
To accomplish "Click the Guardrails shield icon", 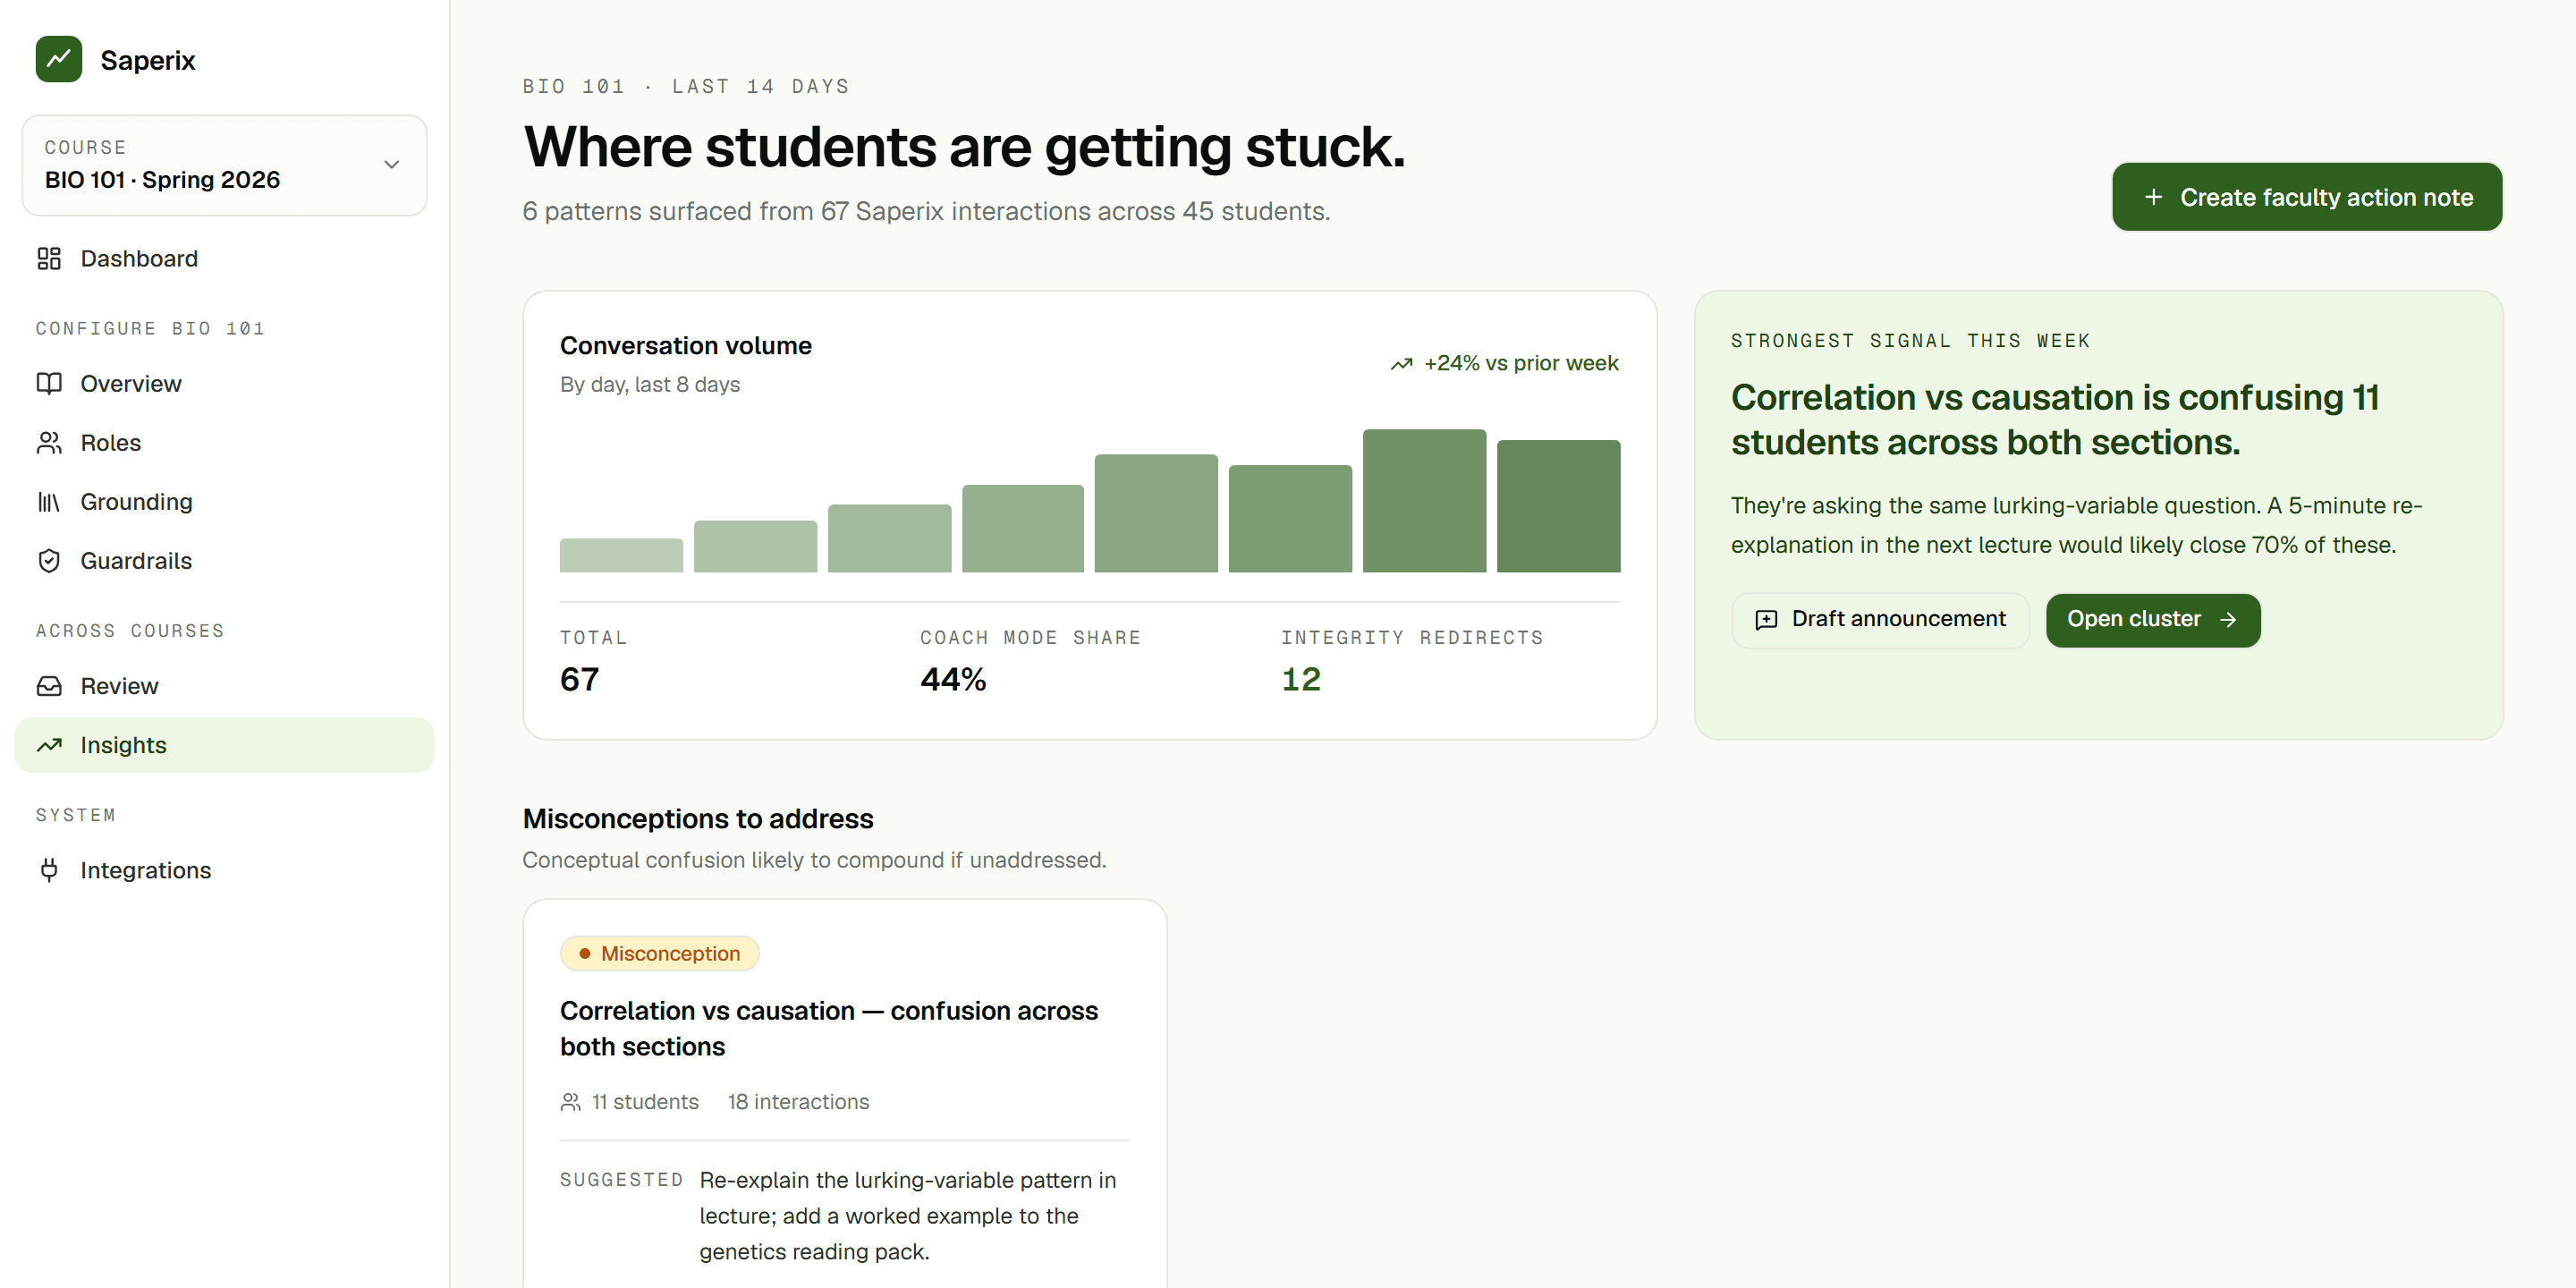I will 49,561.
